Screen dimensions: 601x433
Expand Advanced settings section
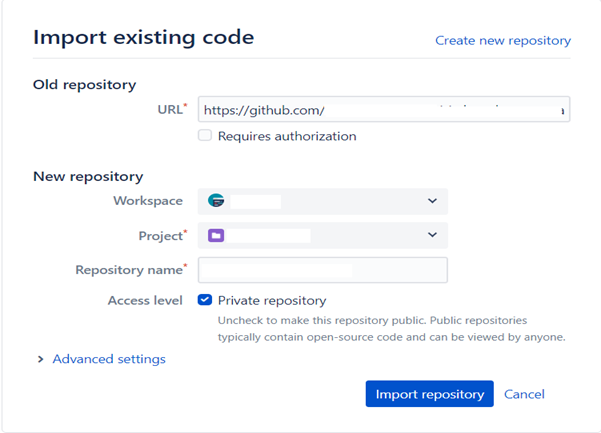coord(109,359)
